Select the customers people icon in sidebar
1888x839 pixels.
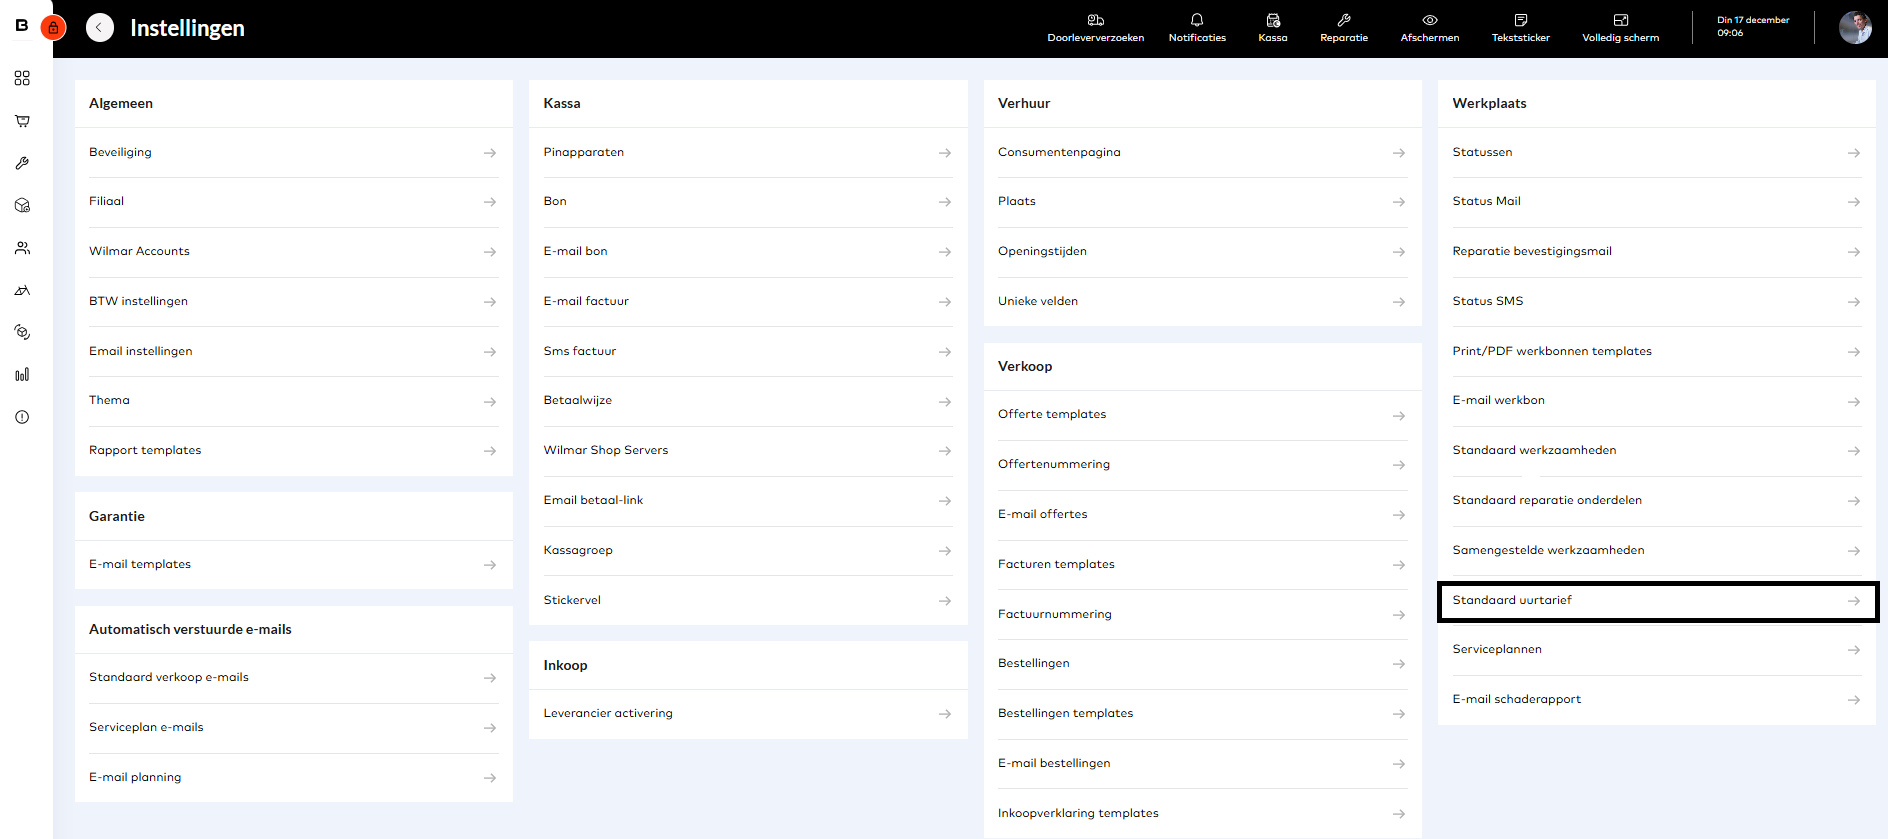(22, 248)
